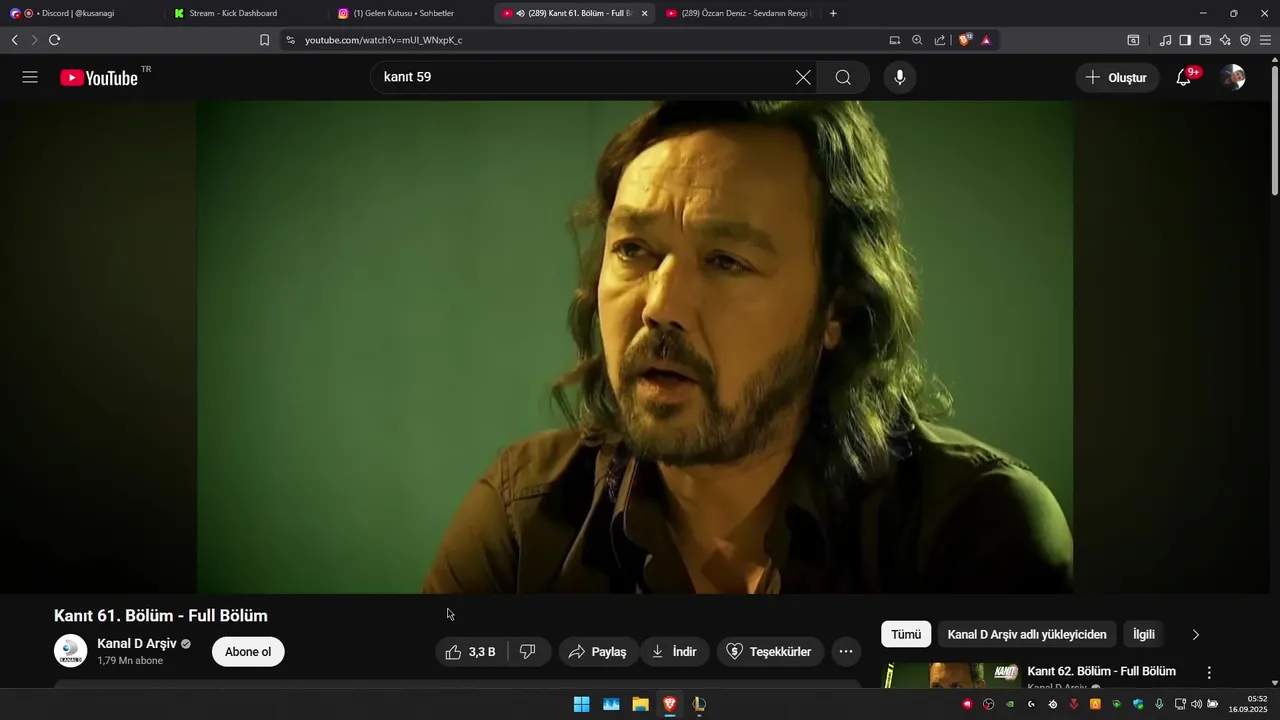Open a new browser tab

pyautogui.click(x=833, y=13)
